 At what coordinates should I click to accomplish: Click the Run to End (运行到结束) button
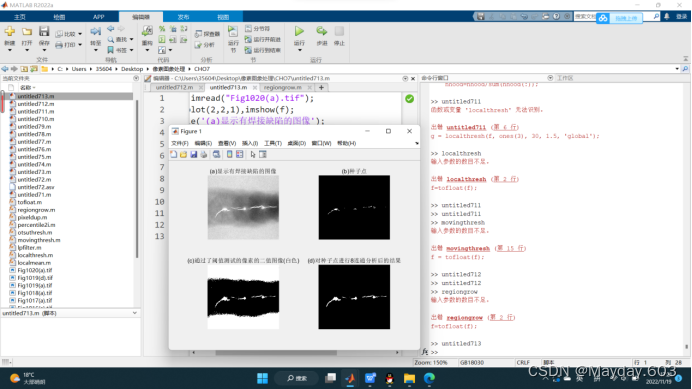(263, 50)
